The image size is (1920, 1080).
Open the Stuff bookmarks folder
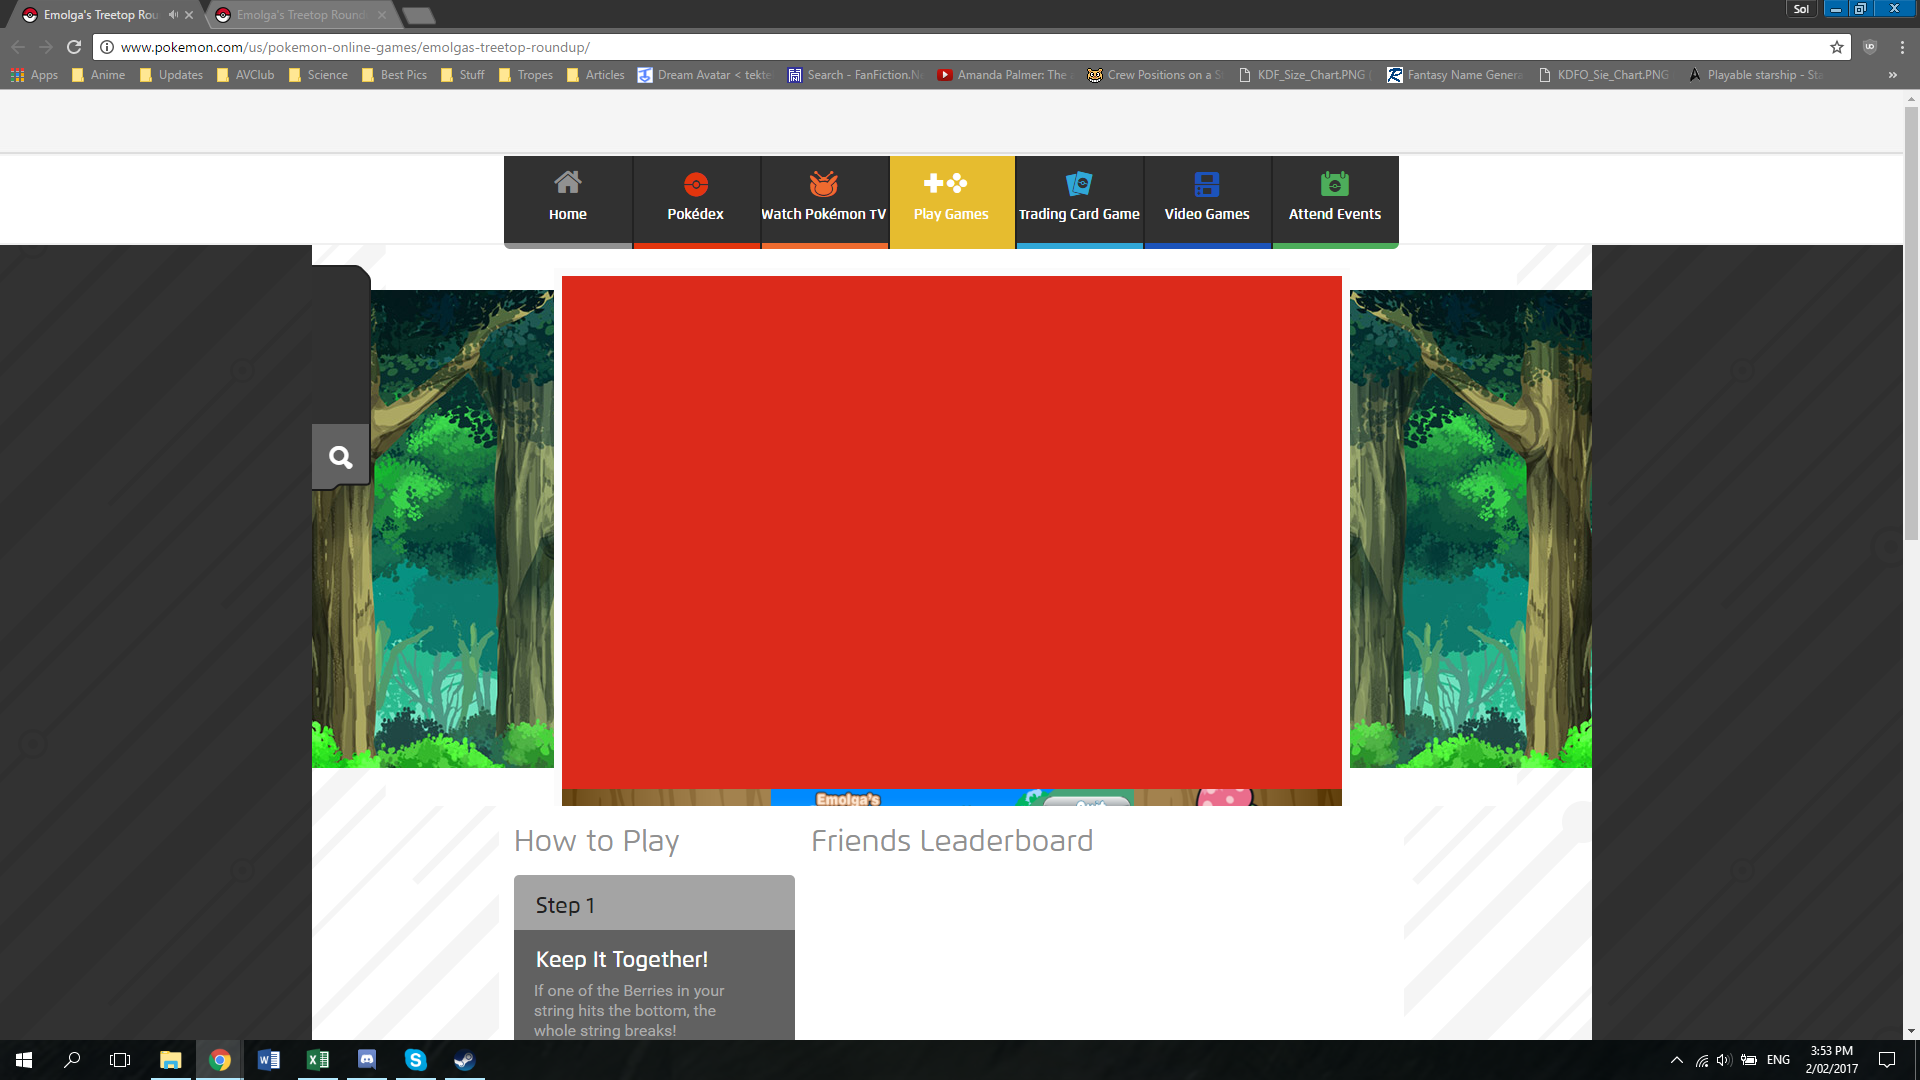[x=462, y=75]
